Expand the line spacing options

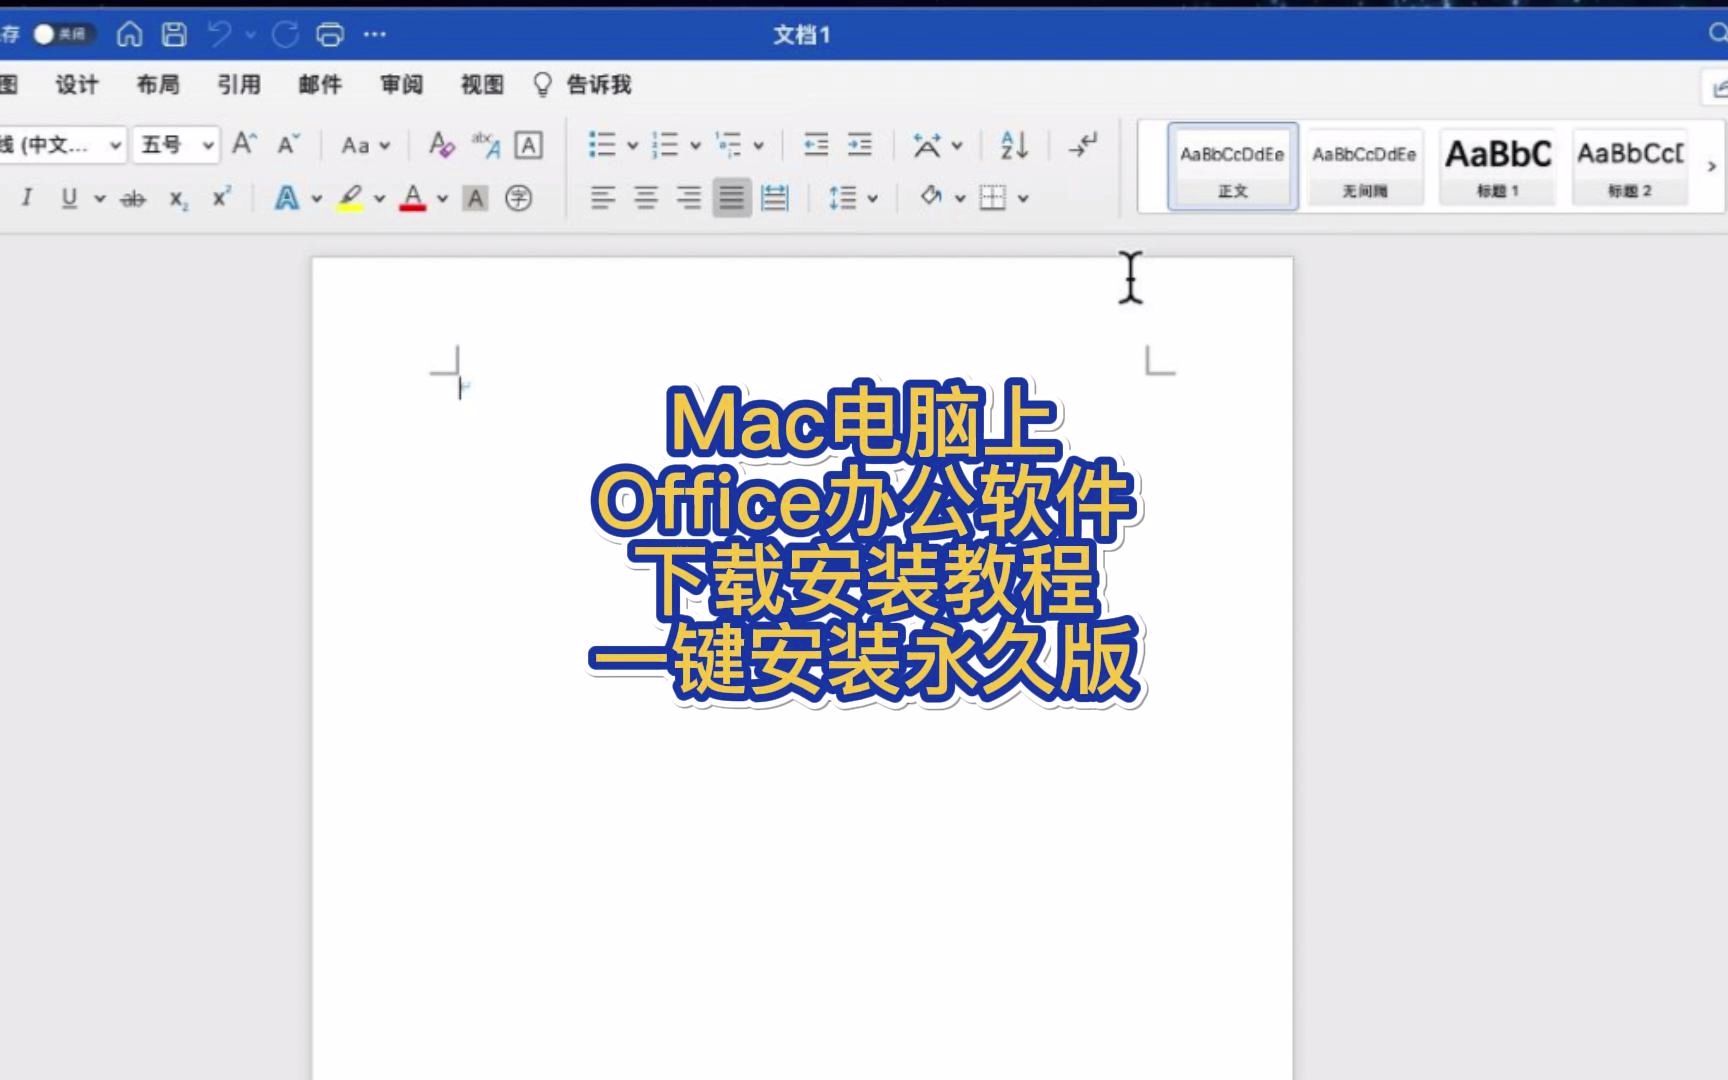click(872, 198)
